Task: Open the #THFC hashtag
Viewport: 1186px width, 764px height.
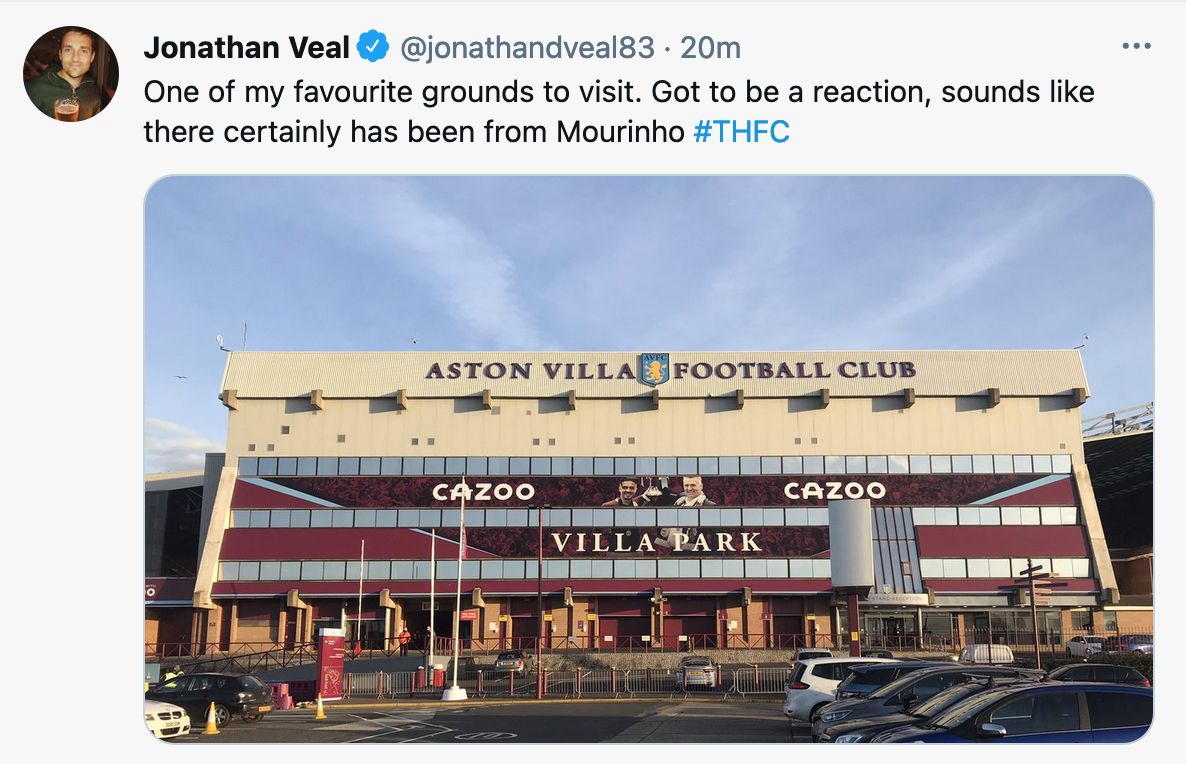Action: point(741,131)
